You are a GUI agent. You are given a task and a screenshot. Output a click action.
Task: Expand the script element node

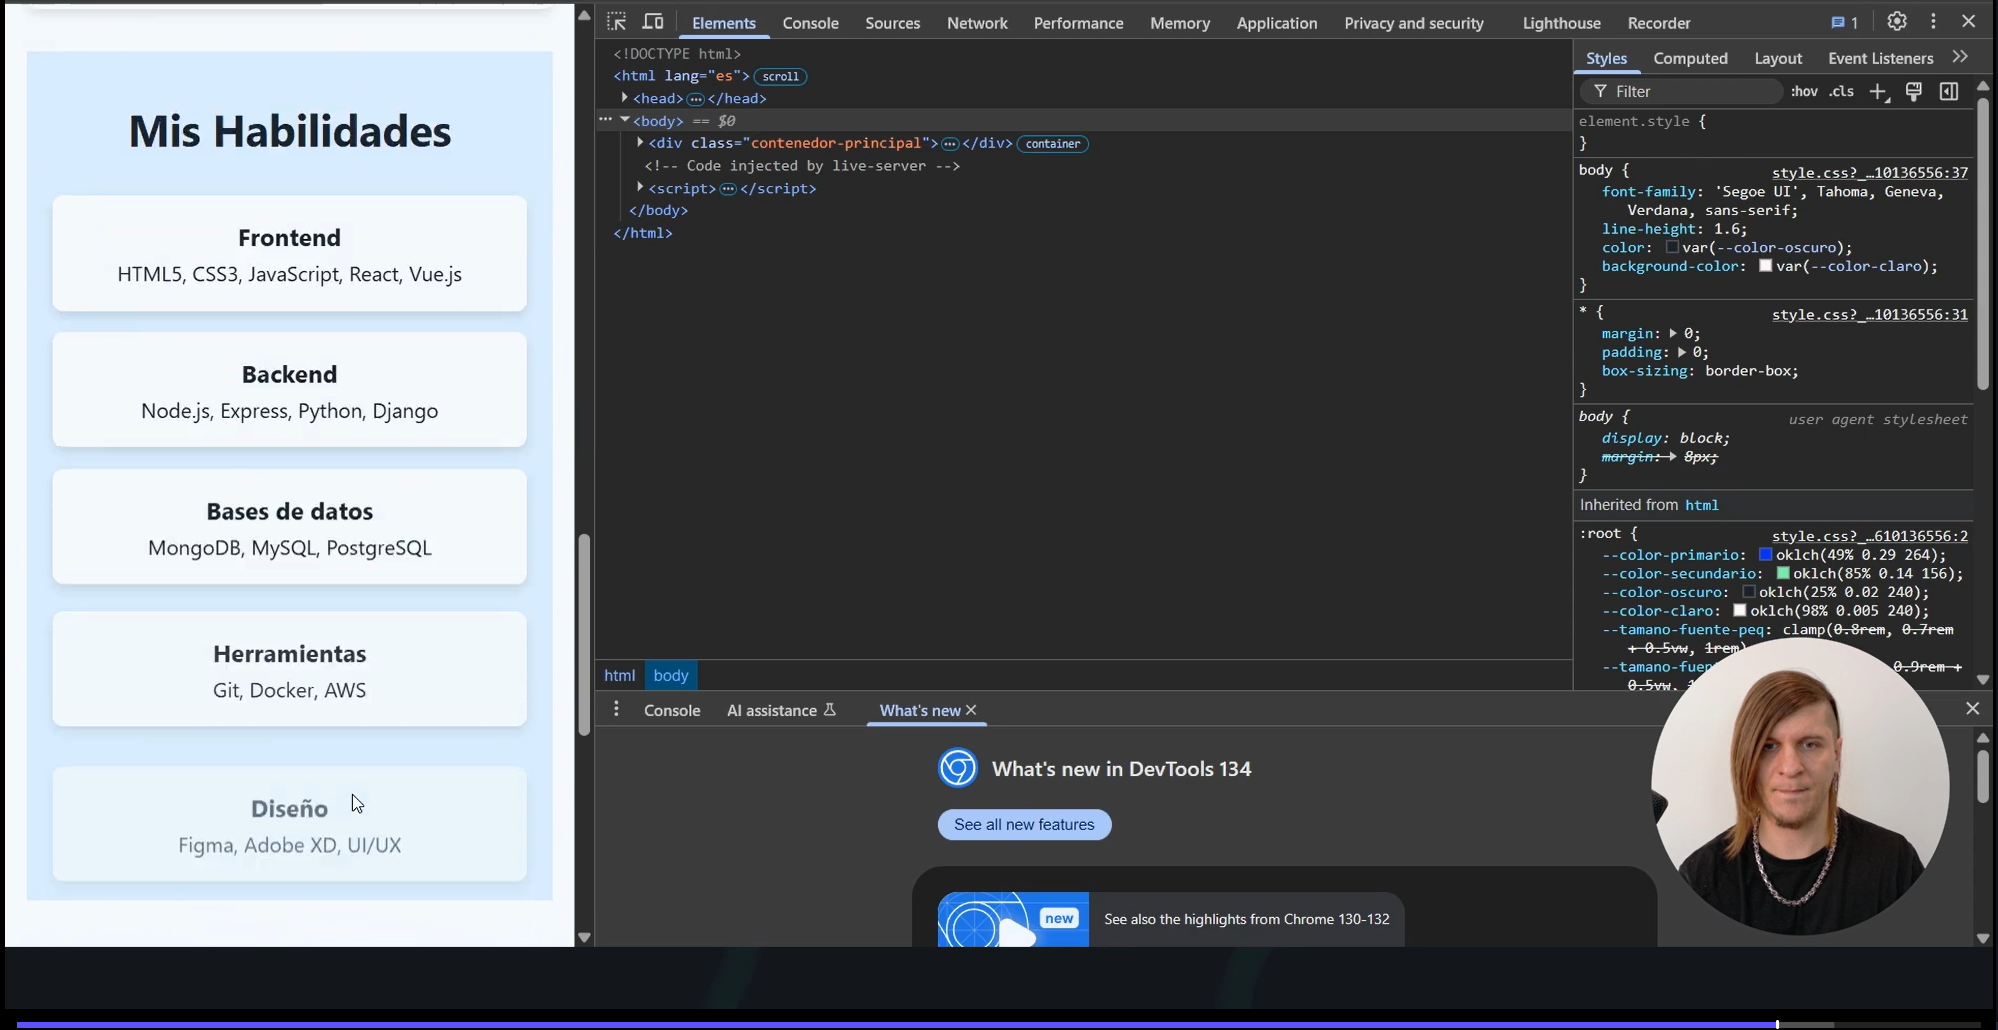[640, 188]
